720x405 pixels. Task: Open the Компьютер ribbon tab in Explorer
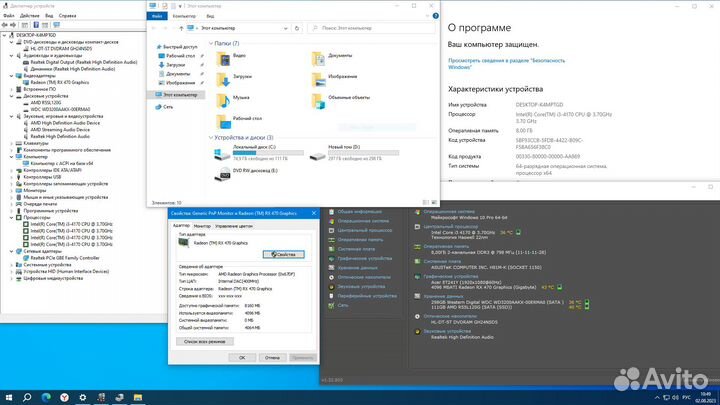184,16
